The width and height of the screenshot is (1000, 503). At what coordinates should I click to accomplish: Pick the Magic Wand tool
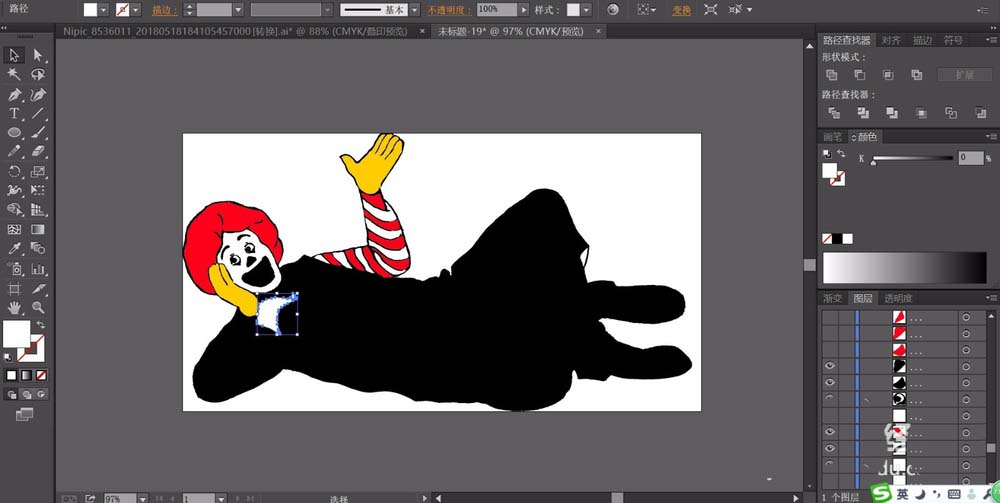point(15,74)
